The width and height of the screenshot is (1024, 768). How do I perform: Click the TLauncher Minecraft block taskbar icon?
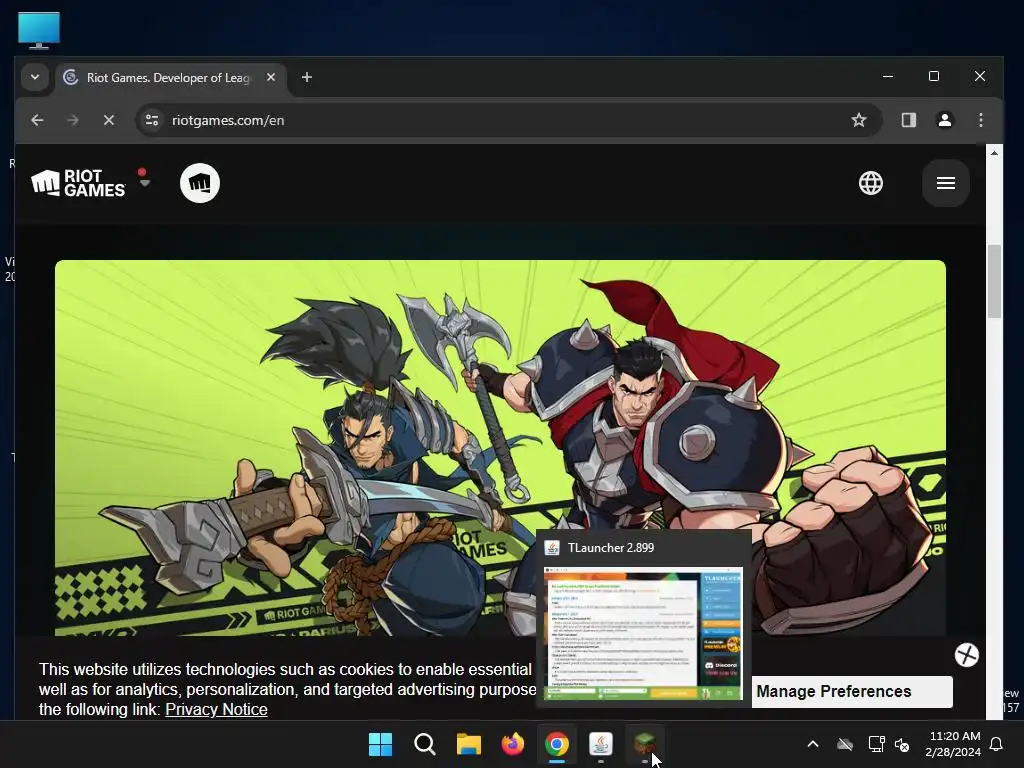[645, 744]
